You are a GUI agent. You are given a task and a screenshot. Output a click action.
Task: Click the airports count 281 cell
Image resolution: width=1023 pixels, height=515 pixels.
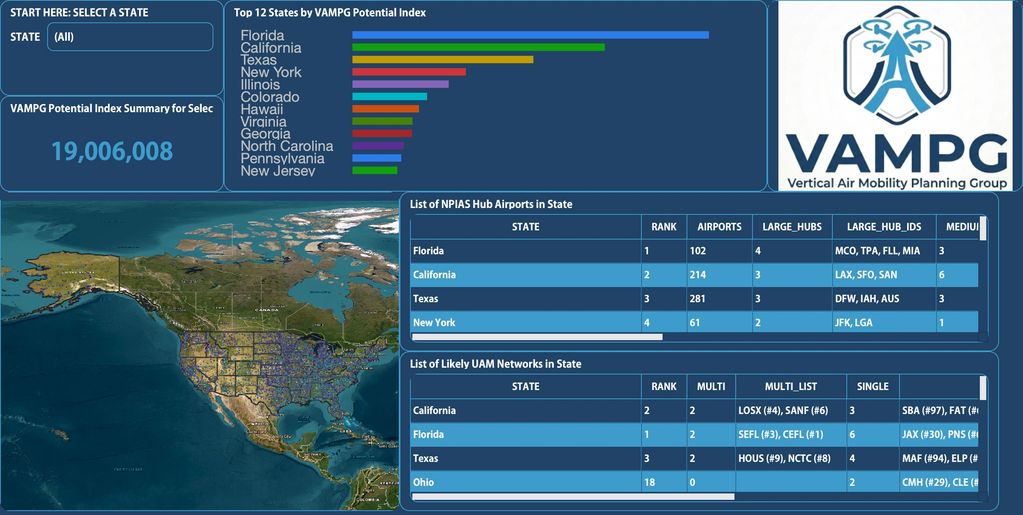pos(720,299)
